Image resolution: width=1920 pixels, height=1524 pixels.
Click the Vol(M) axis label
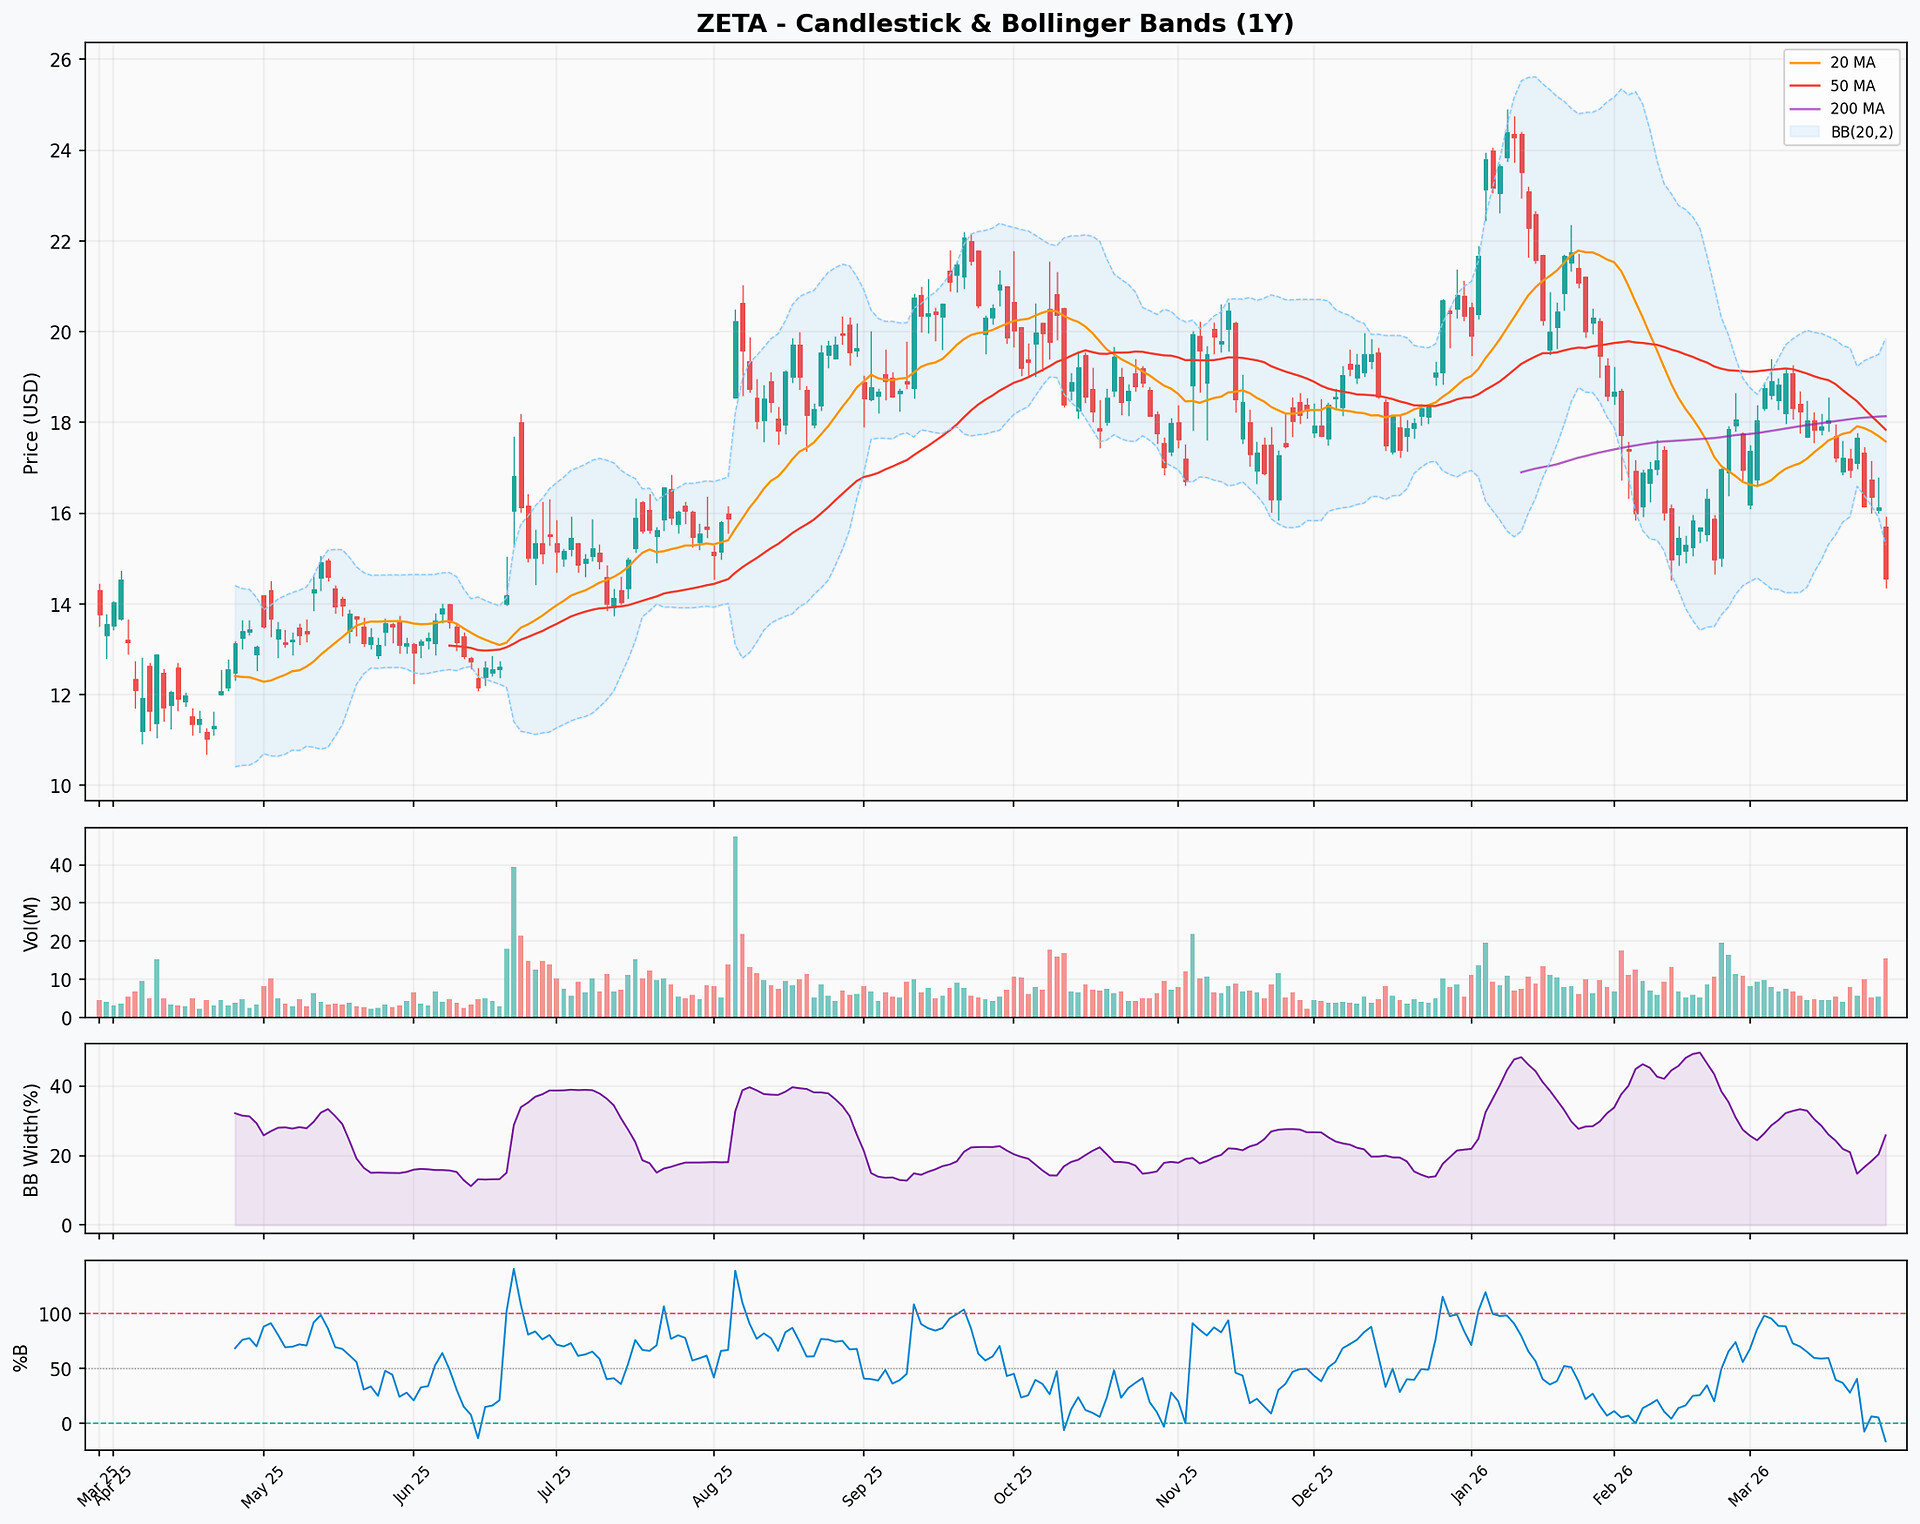click(31, 923)
